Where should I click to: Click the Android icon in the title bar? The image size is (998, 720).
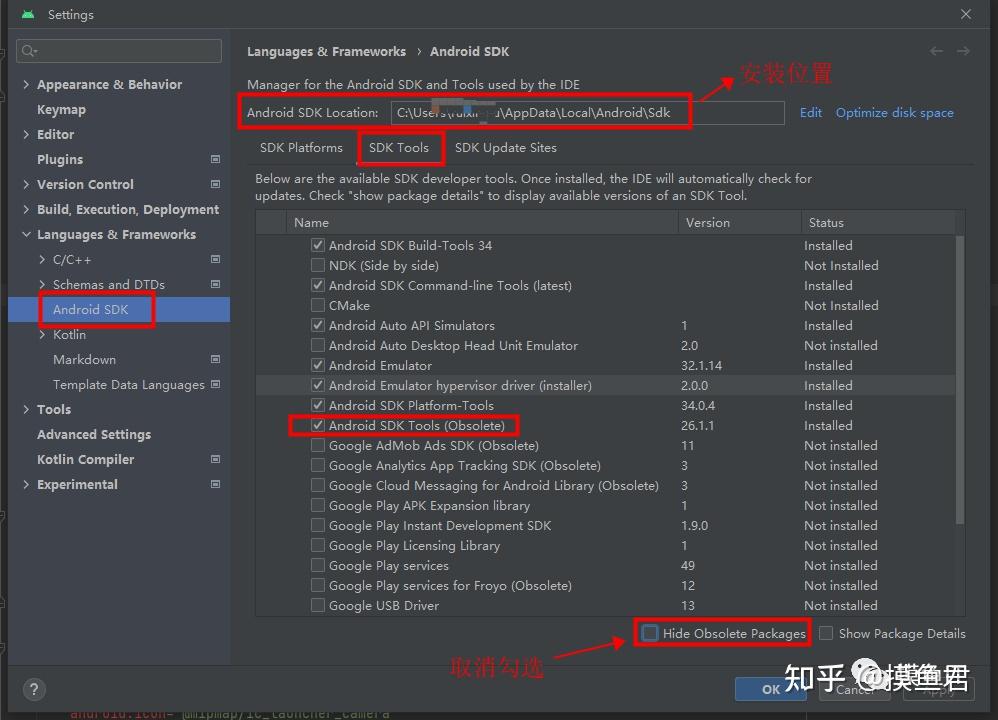(27, 14)
